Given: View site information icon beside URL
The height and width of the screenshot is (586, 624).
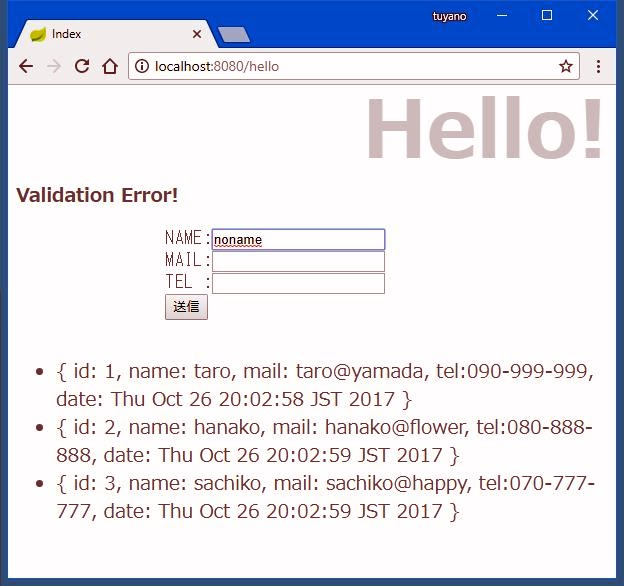Looking at the screenshot, I should click(x=142, y=67).
